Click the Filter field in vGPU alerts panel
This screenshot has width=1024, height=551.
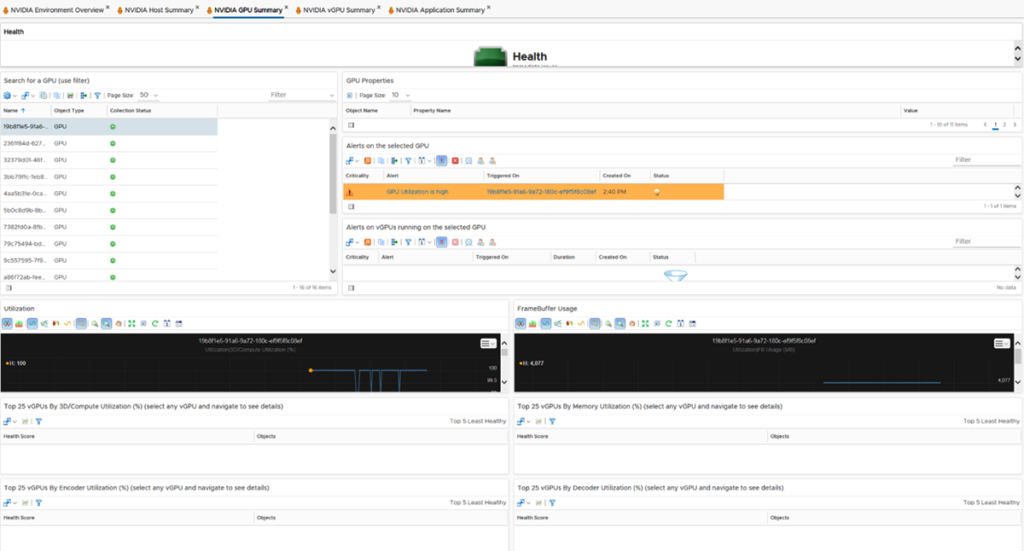pyautogui.click(x=986, y=242)
